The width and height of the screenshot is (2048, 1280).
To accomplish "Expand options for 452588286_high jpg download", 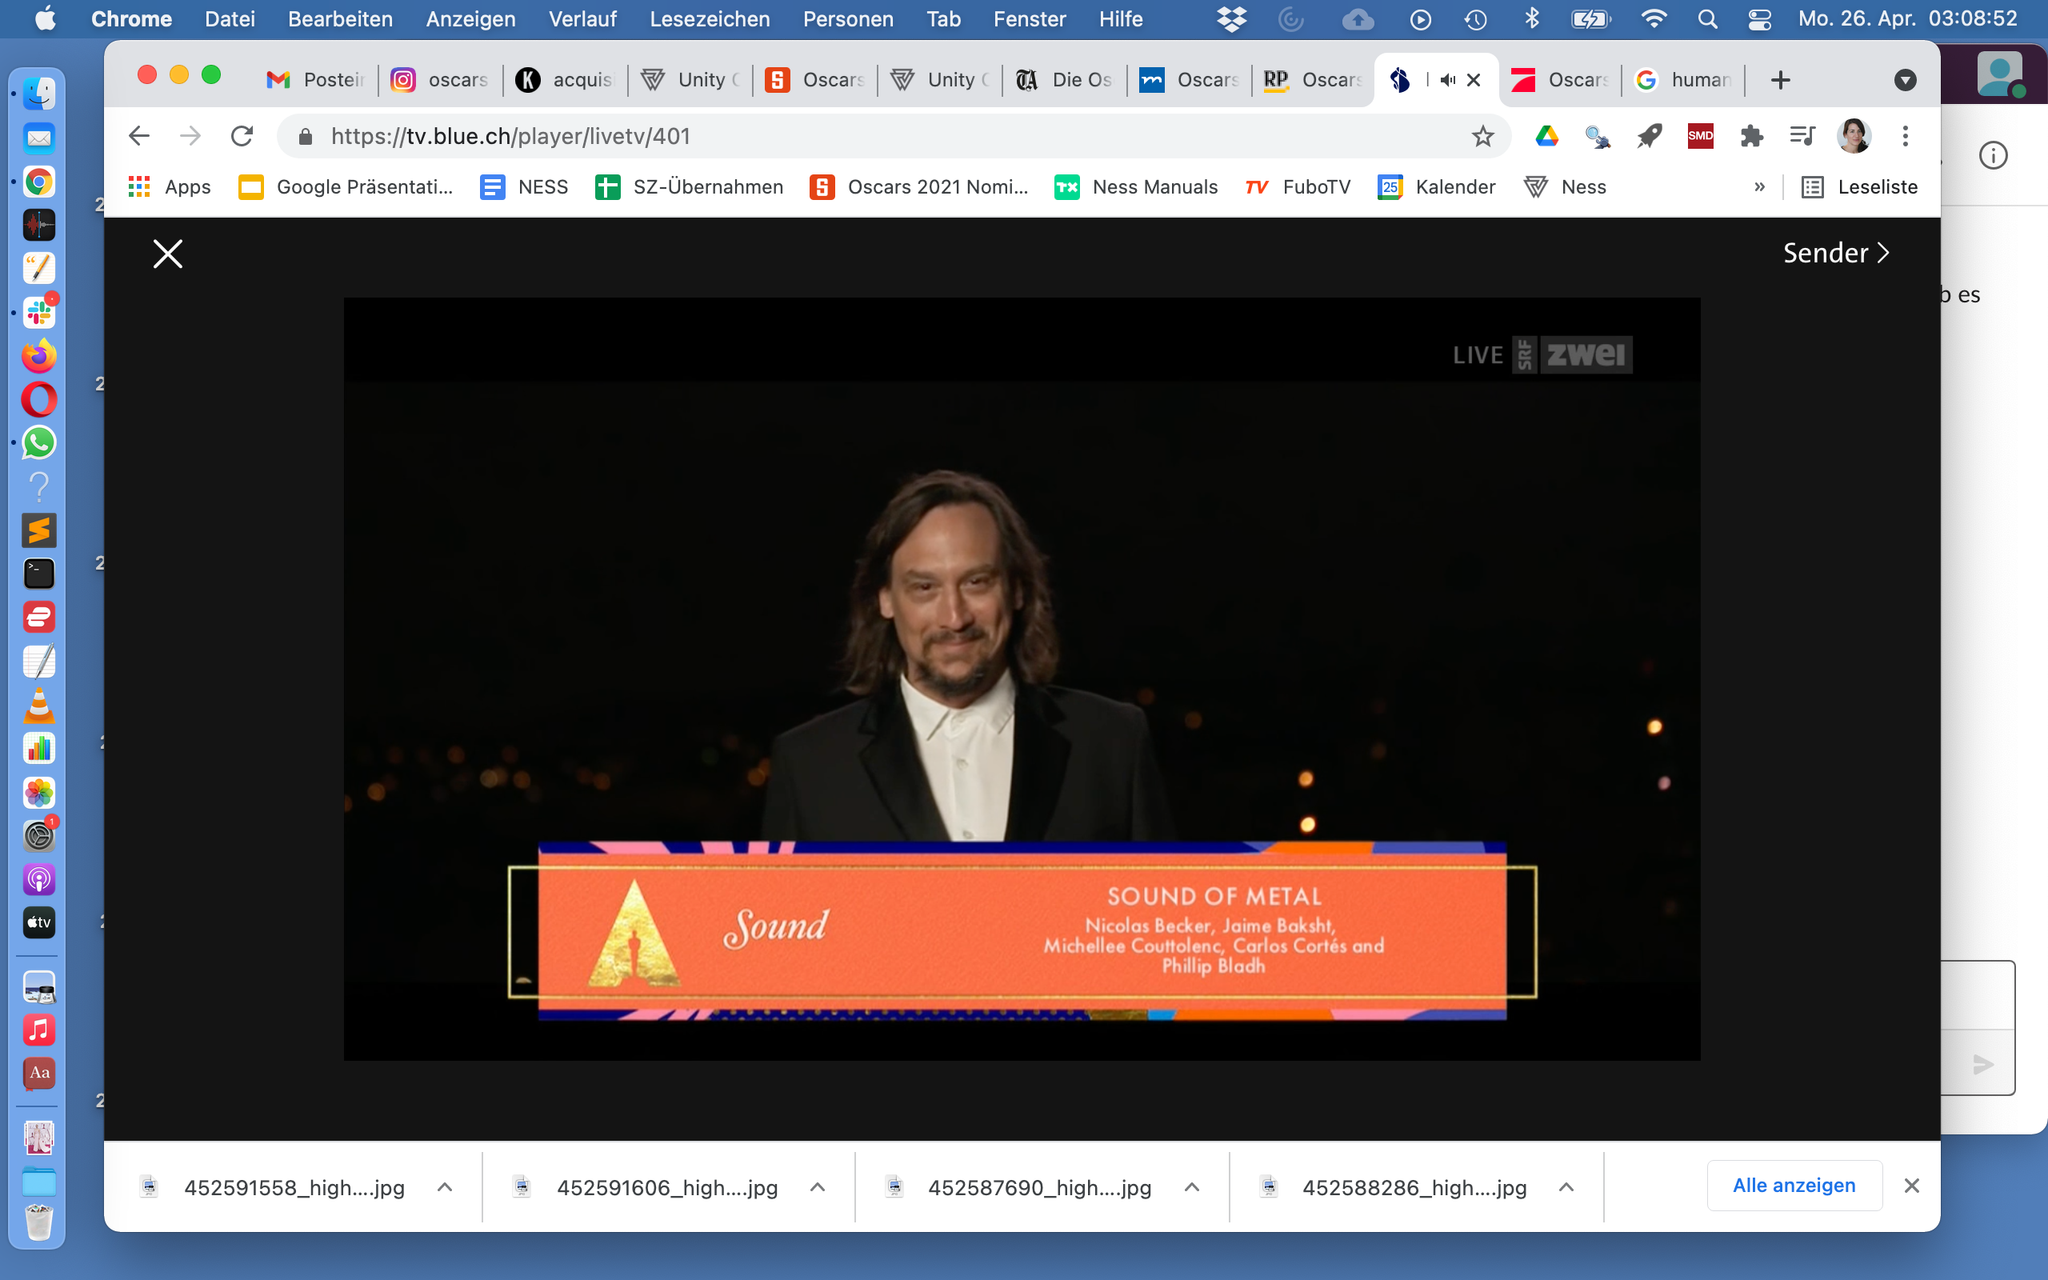I will [1566, 1187].
